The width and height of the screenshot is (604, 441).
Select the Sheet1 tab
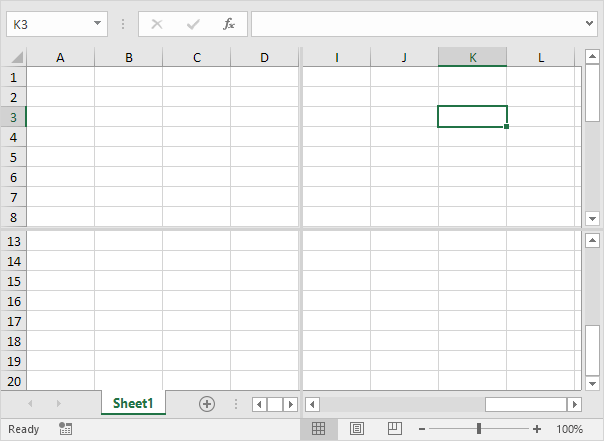(133, 404)
